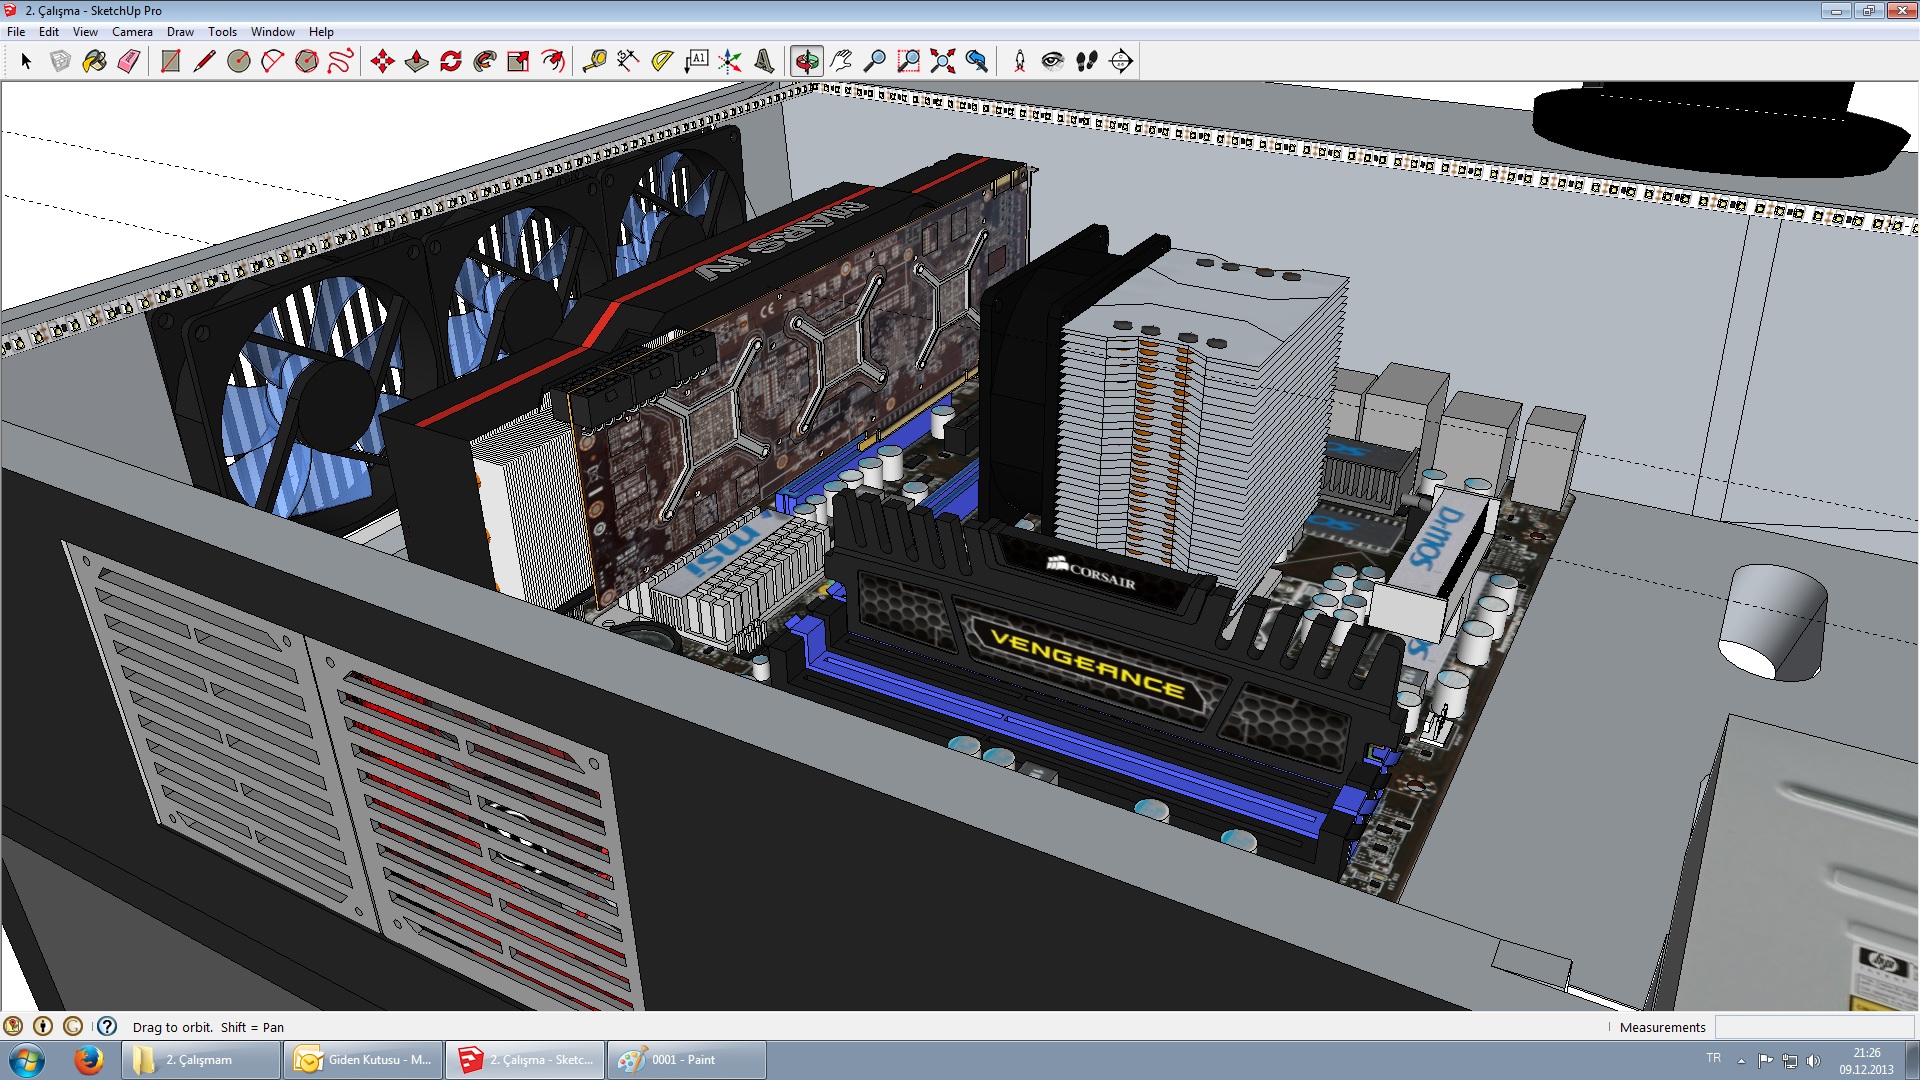This screenshot has width=1920, height=1080.
Task: Open the View menu
Action: (x=85, y=32)
